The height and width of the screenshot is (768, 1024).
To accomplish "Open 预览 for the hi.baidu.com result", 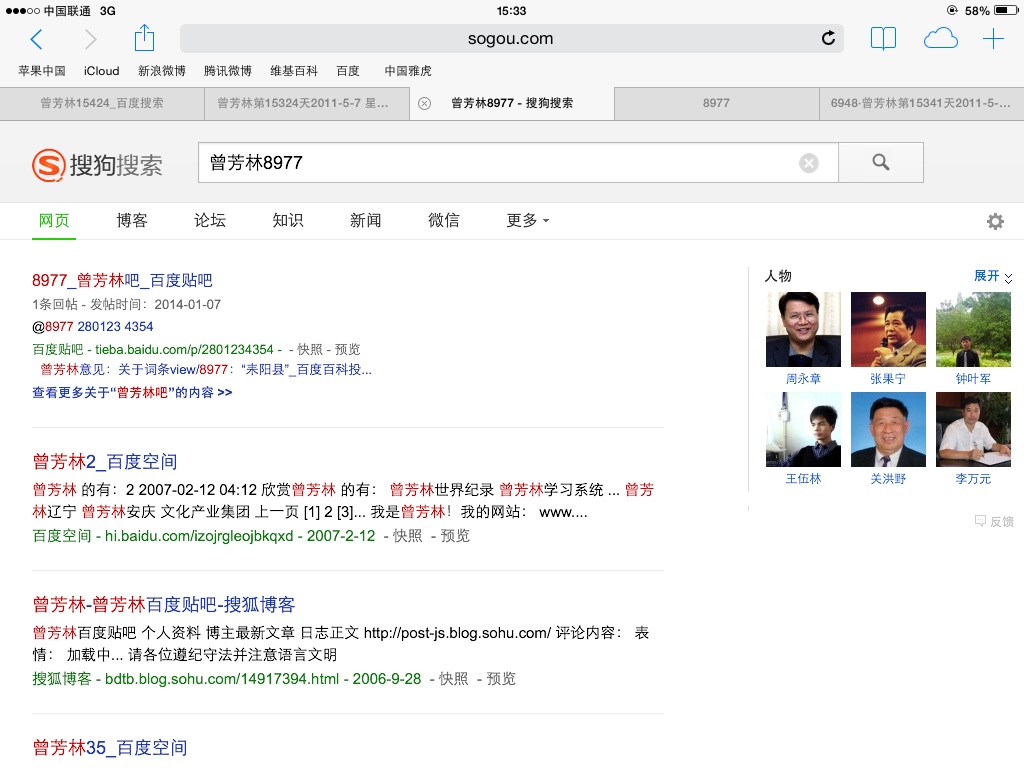I will (455, 536).
